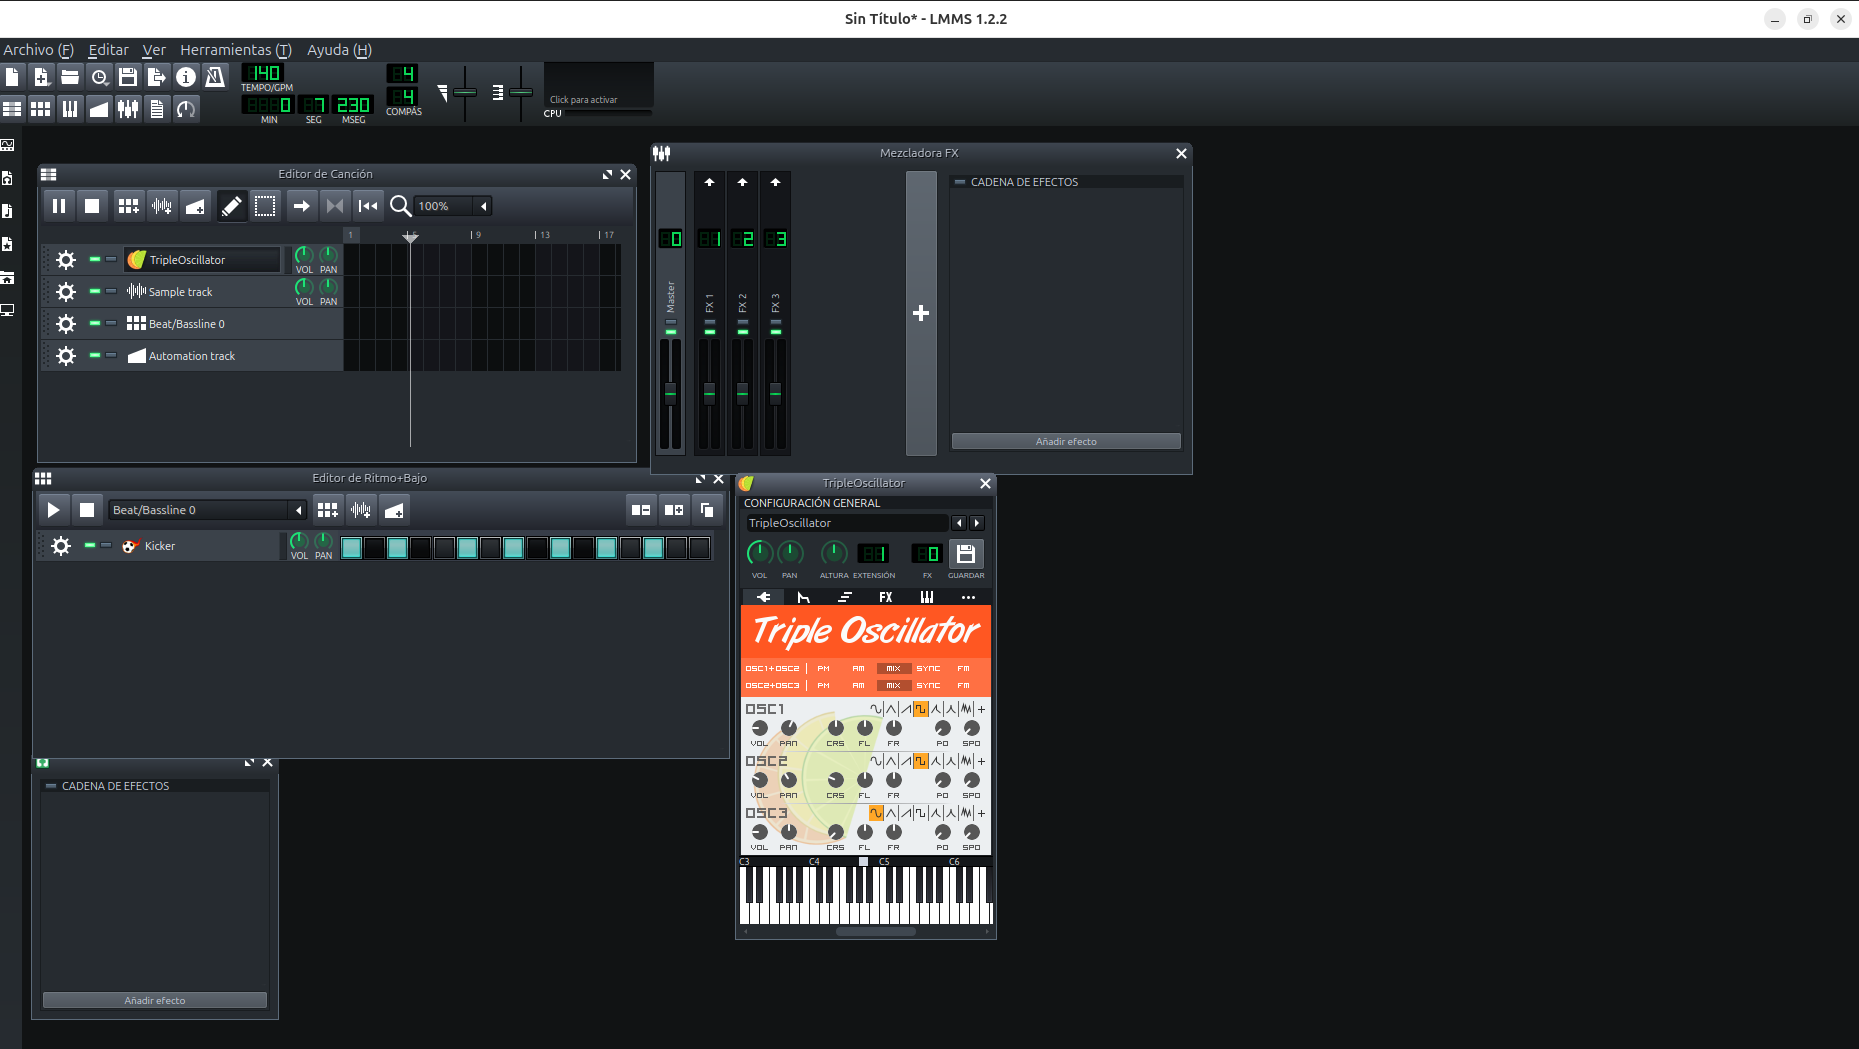The height and width of the screenshot is (1049, 1859).
Task: Select the edit-selection mode in the Song Editor
Action: [265, 206]
